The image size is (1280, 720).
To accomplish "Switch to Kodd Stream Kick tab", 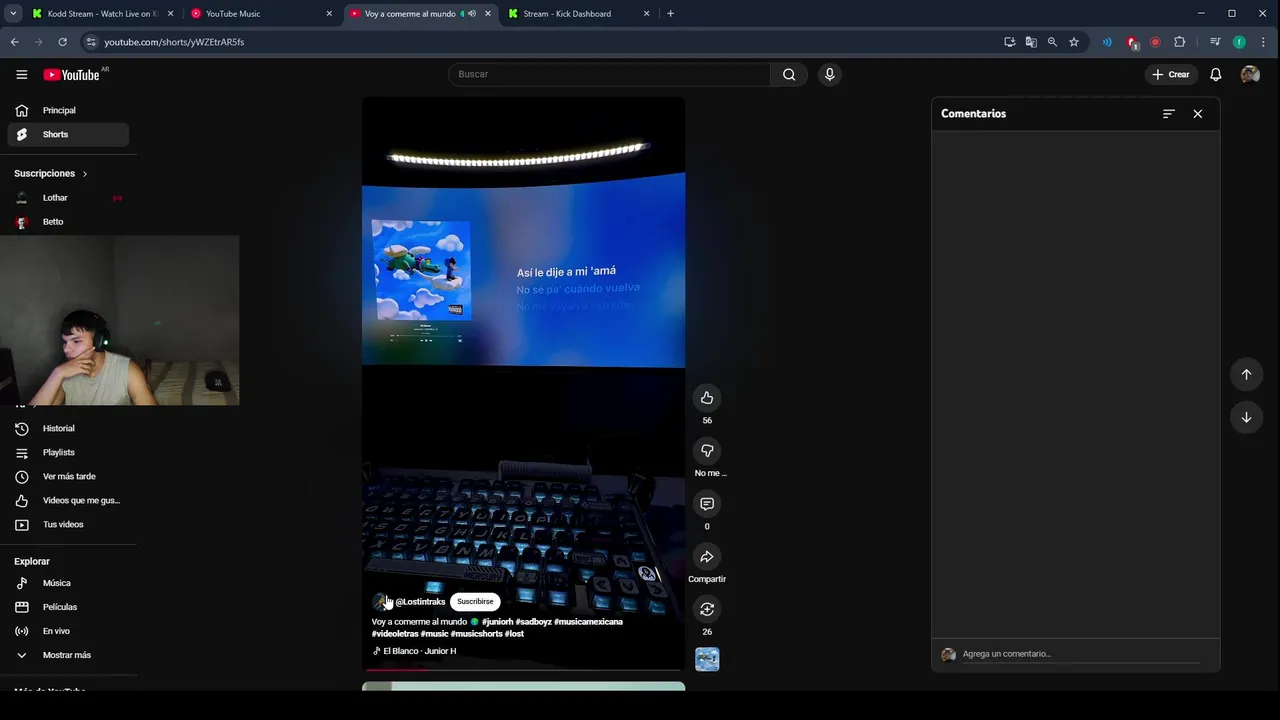I will pyautogui.click(x=102, y=14).
